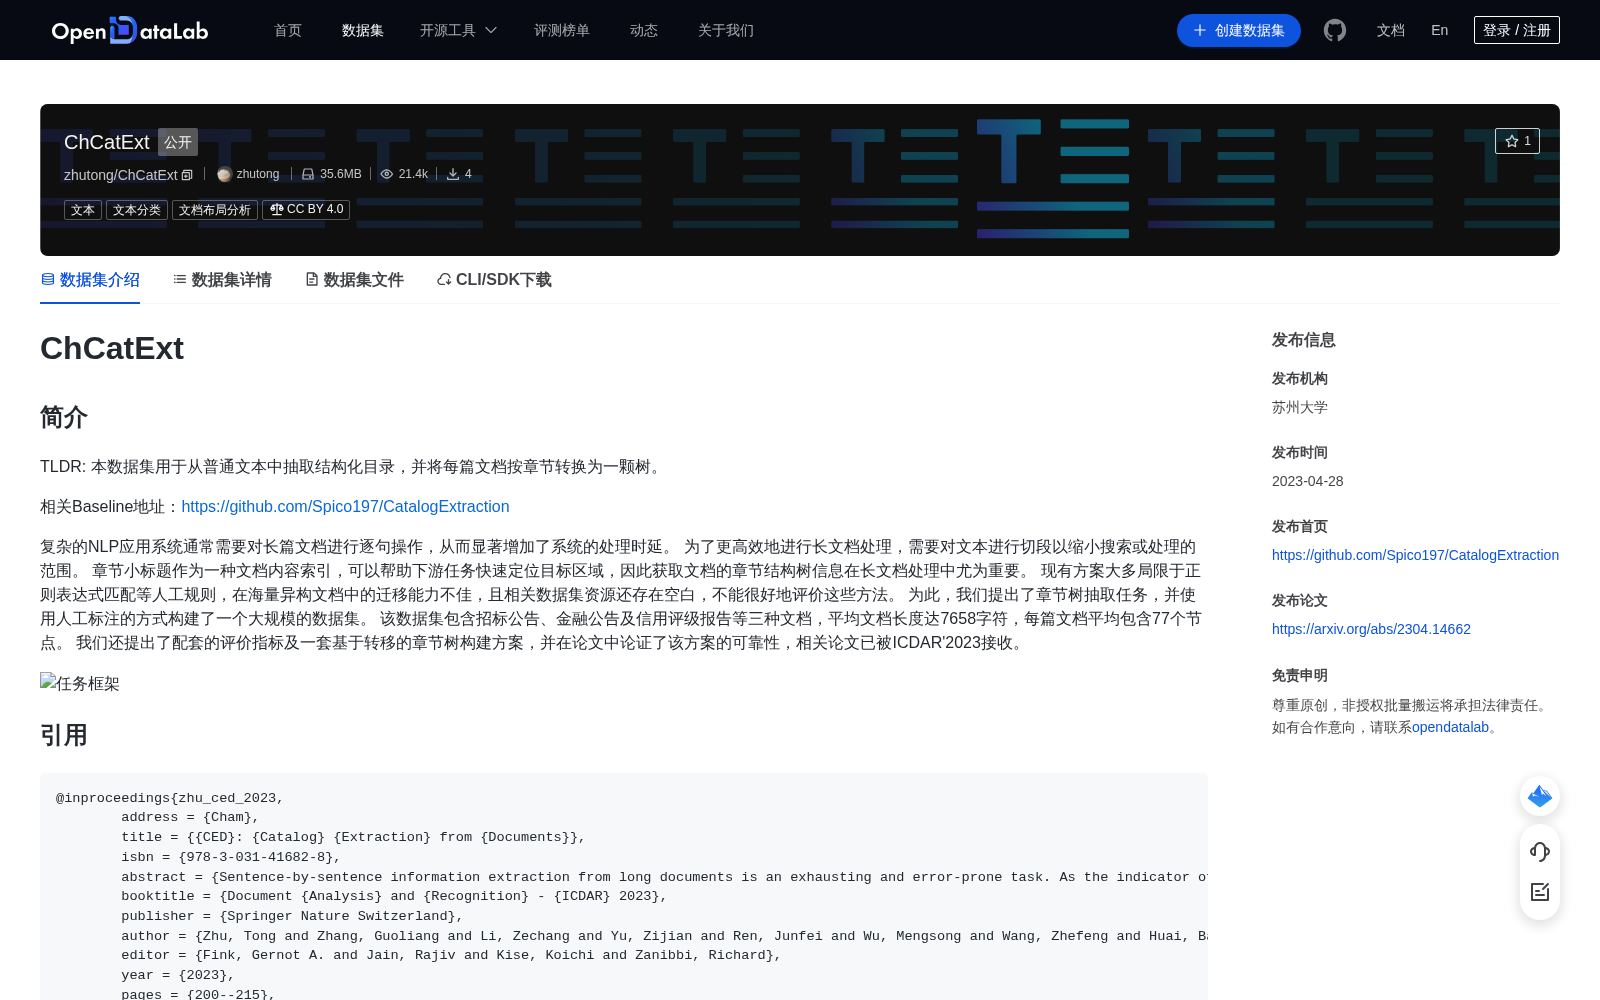The width and height of the screenshot is (1600, 1000).
Task: Click the opendatalab contact link
Action: click(x=1450, y=727)
